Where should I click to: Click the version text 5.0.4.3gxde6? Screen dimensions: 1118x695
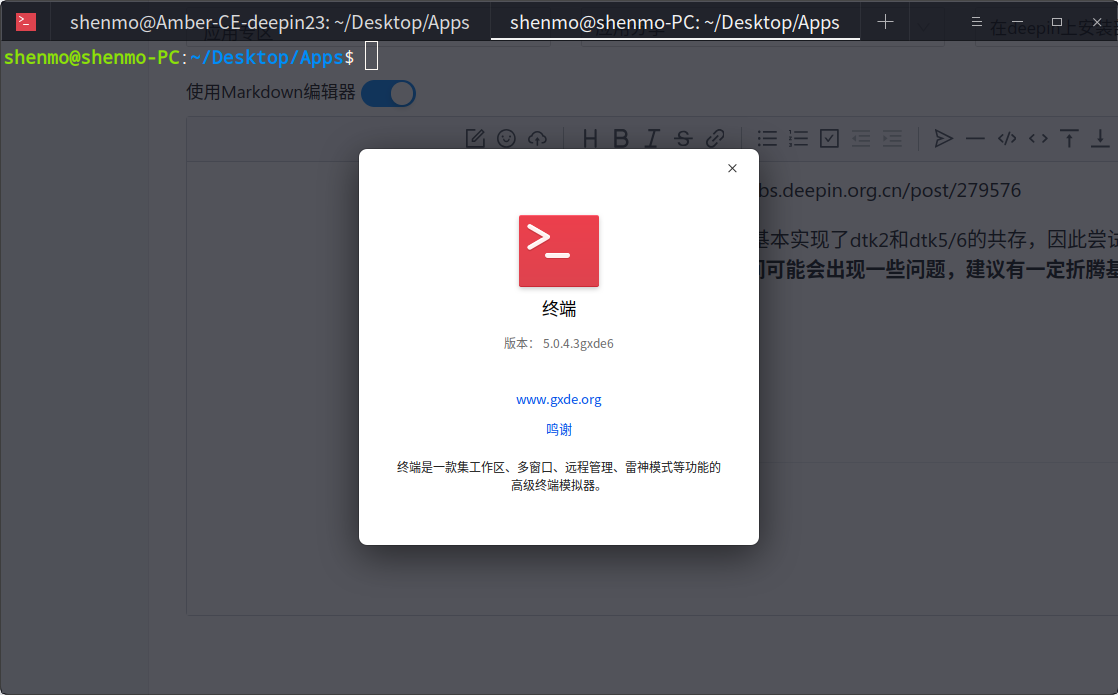(578, 344)
